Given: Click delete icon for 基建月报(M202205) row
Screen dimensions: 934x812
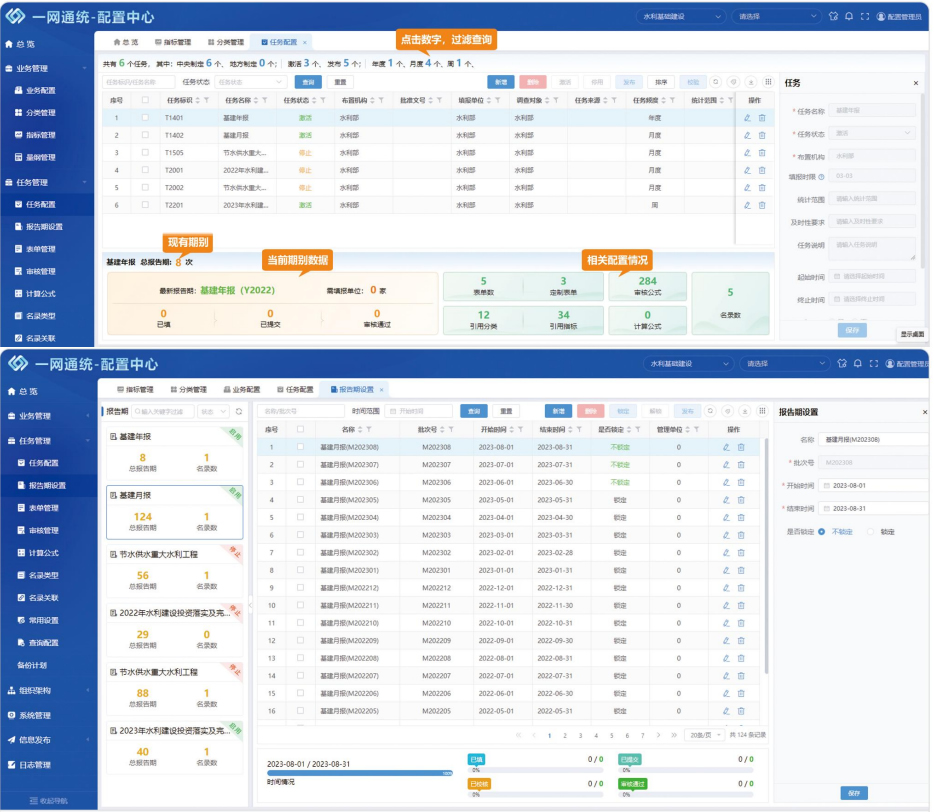Looking at the screenshot, I should [741, 711].
